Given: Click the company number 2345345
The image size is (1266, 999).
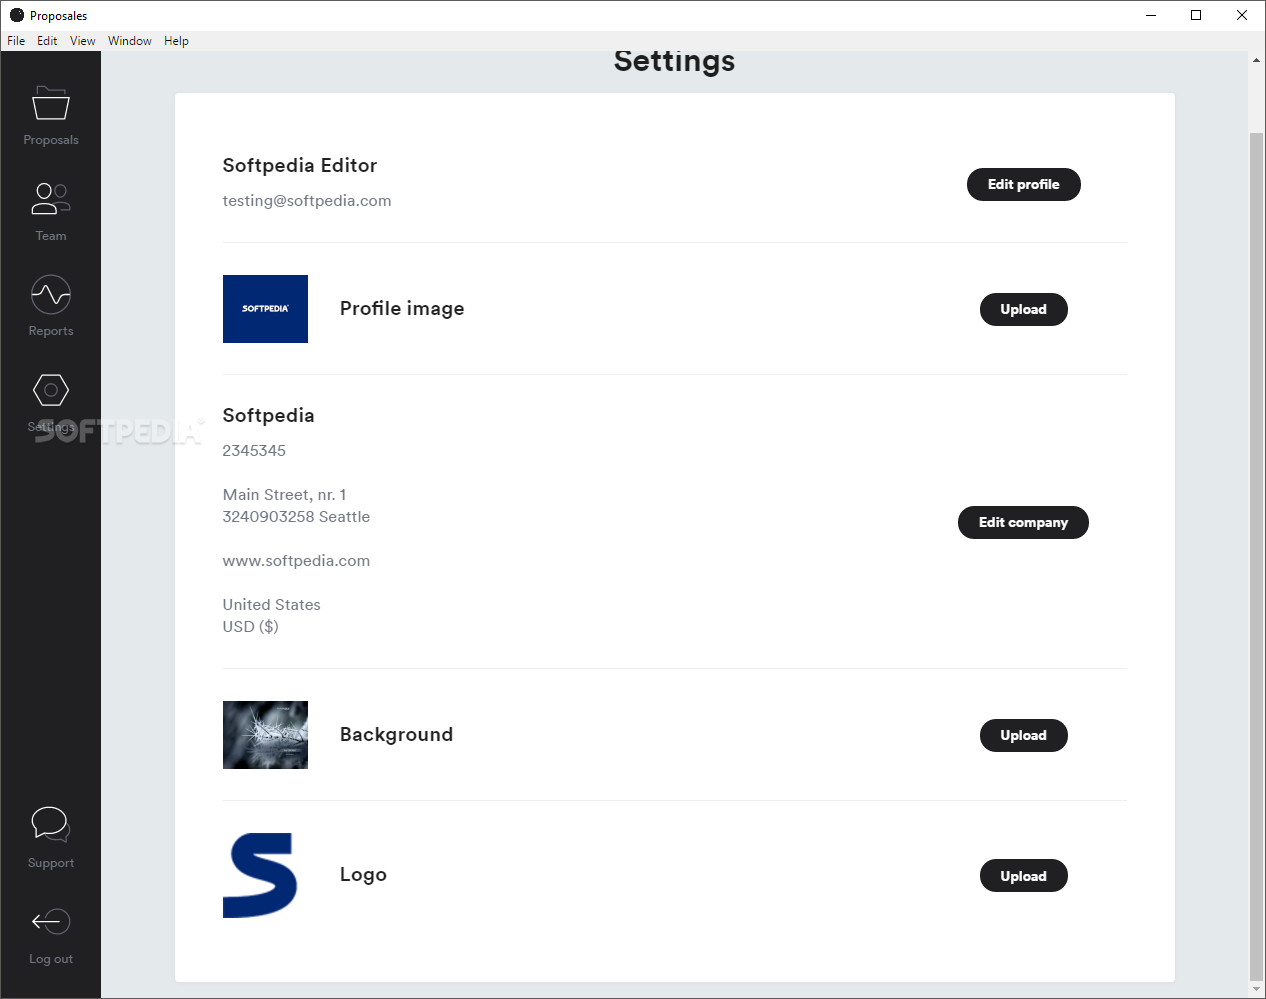Looking at the screenshot, I should pos(254,451).
